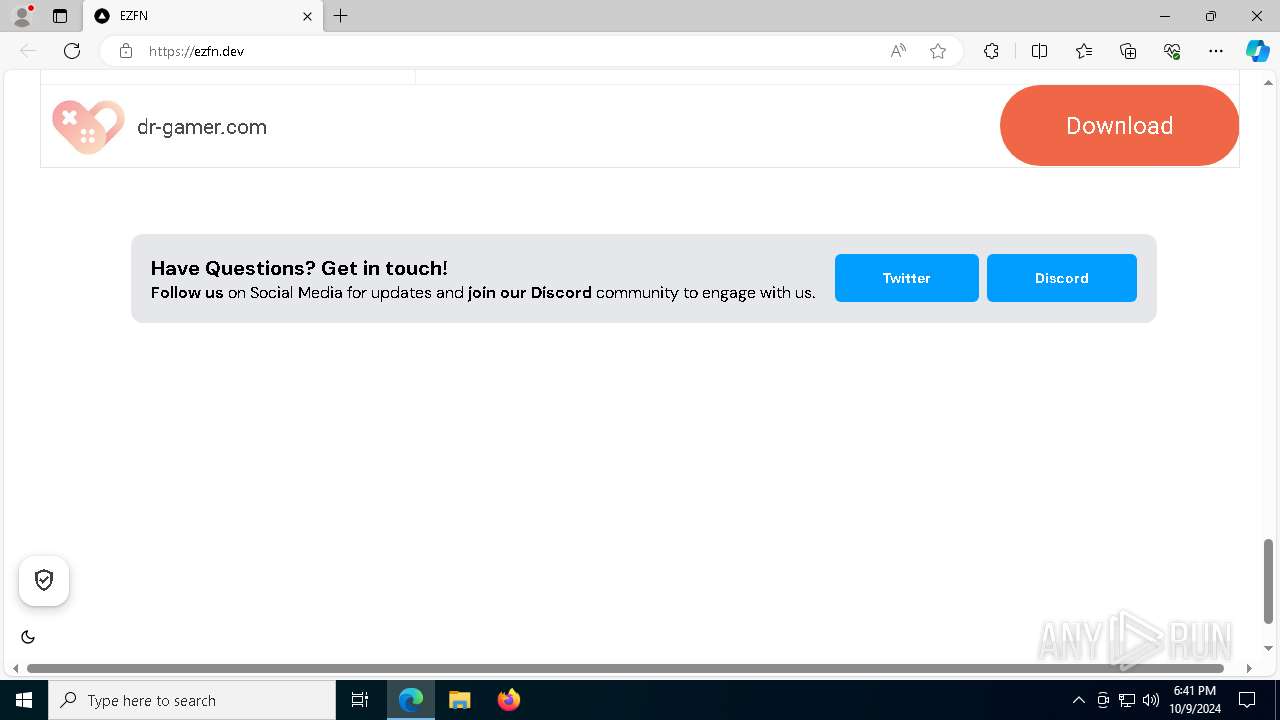Close the EZFN tab
Screen dimensions: 1280x720
307,16
